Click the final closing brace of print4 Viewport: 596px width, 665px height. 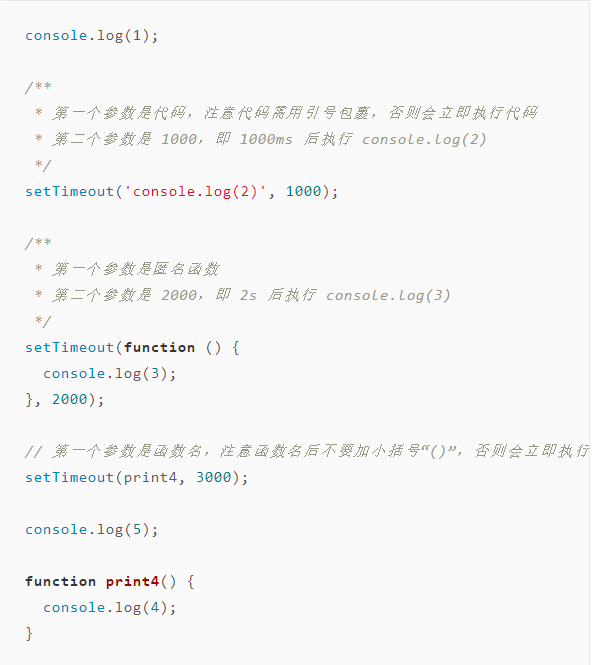click(29, 634)
